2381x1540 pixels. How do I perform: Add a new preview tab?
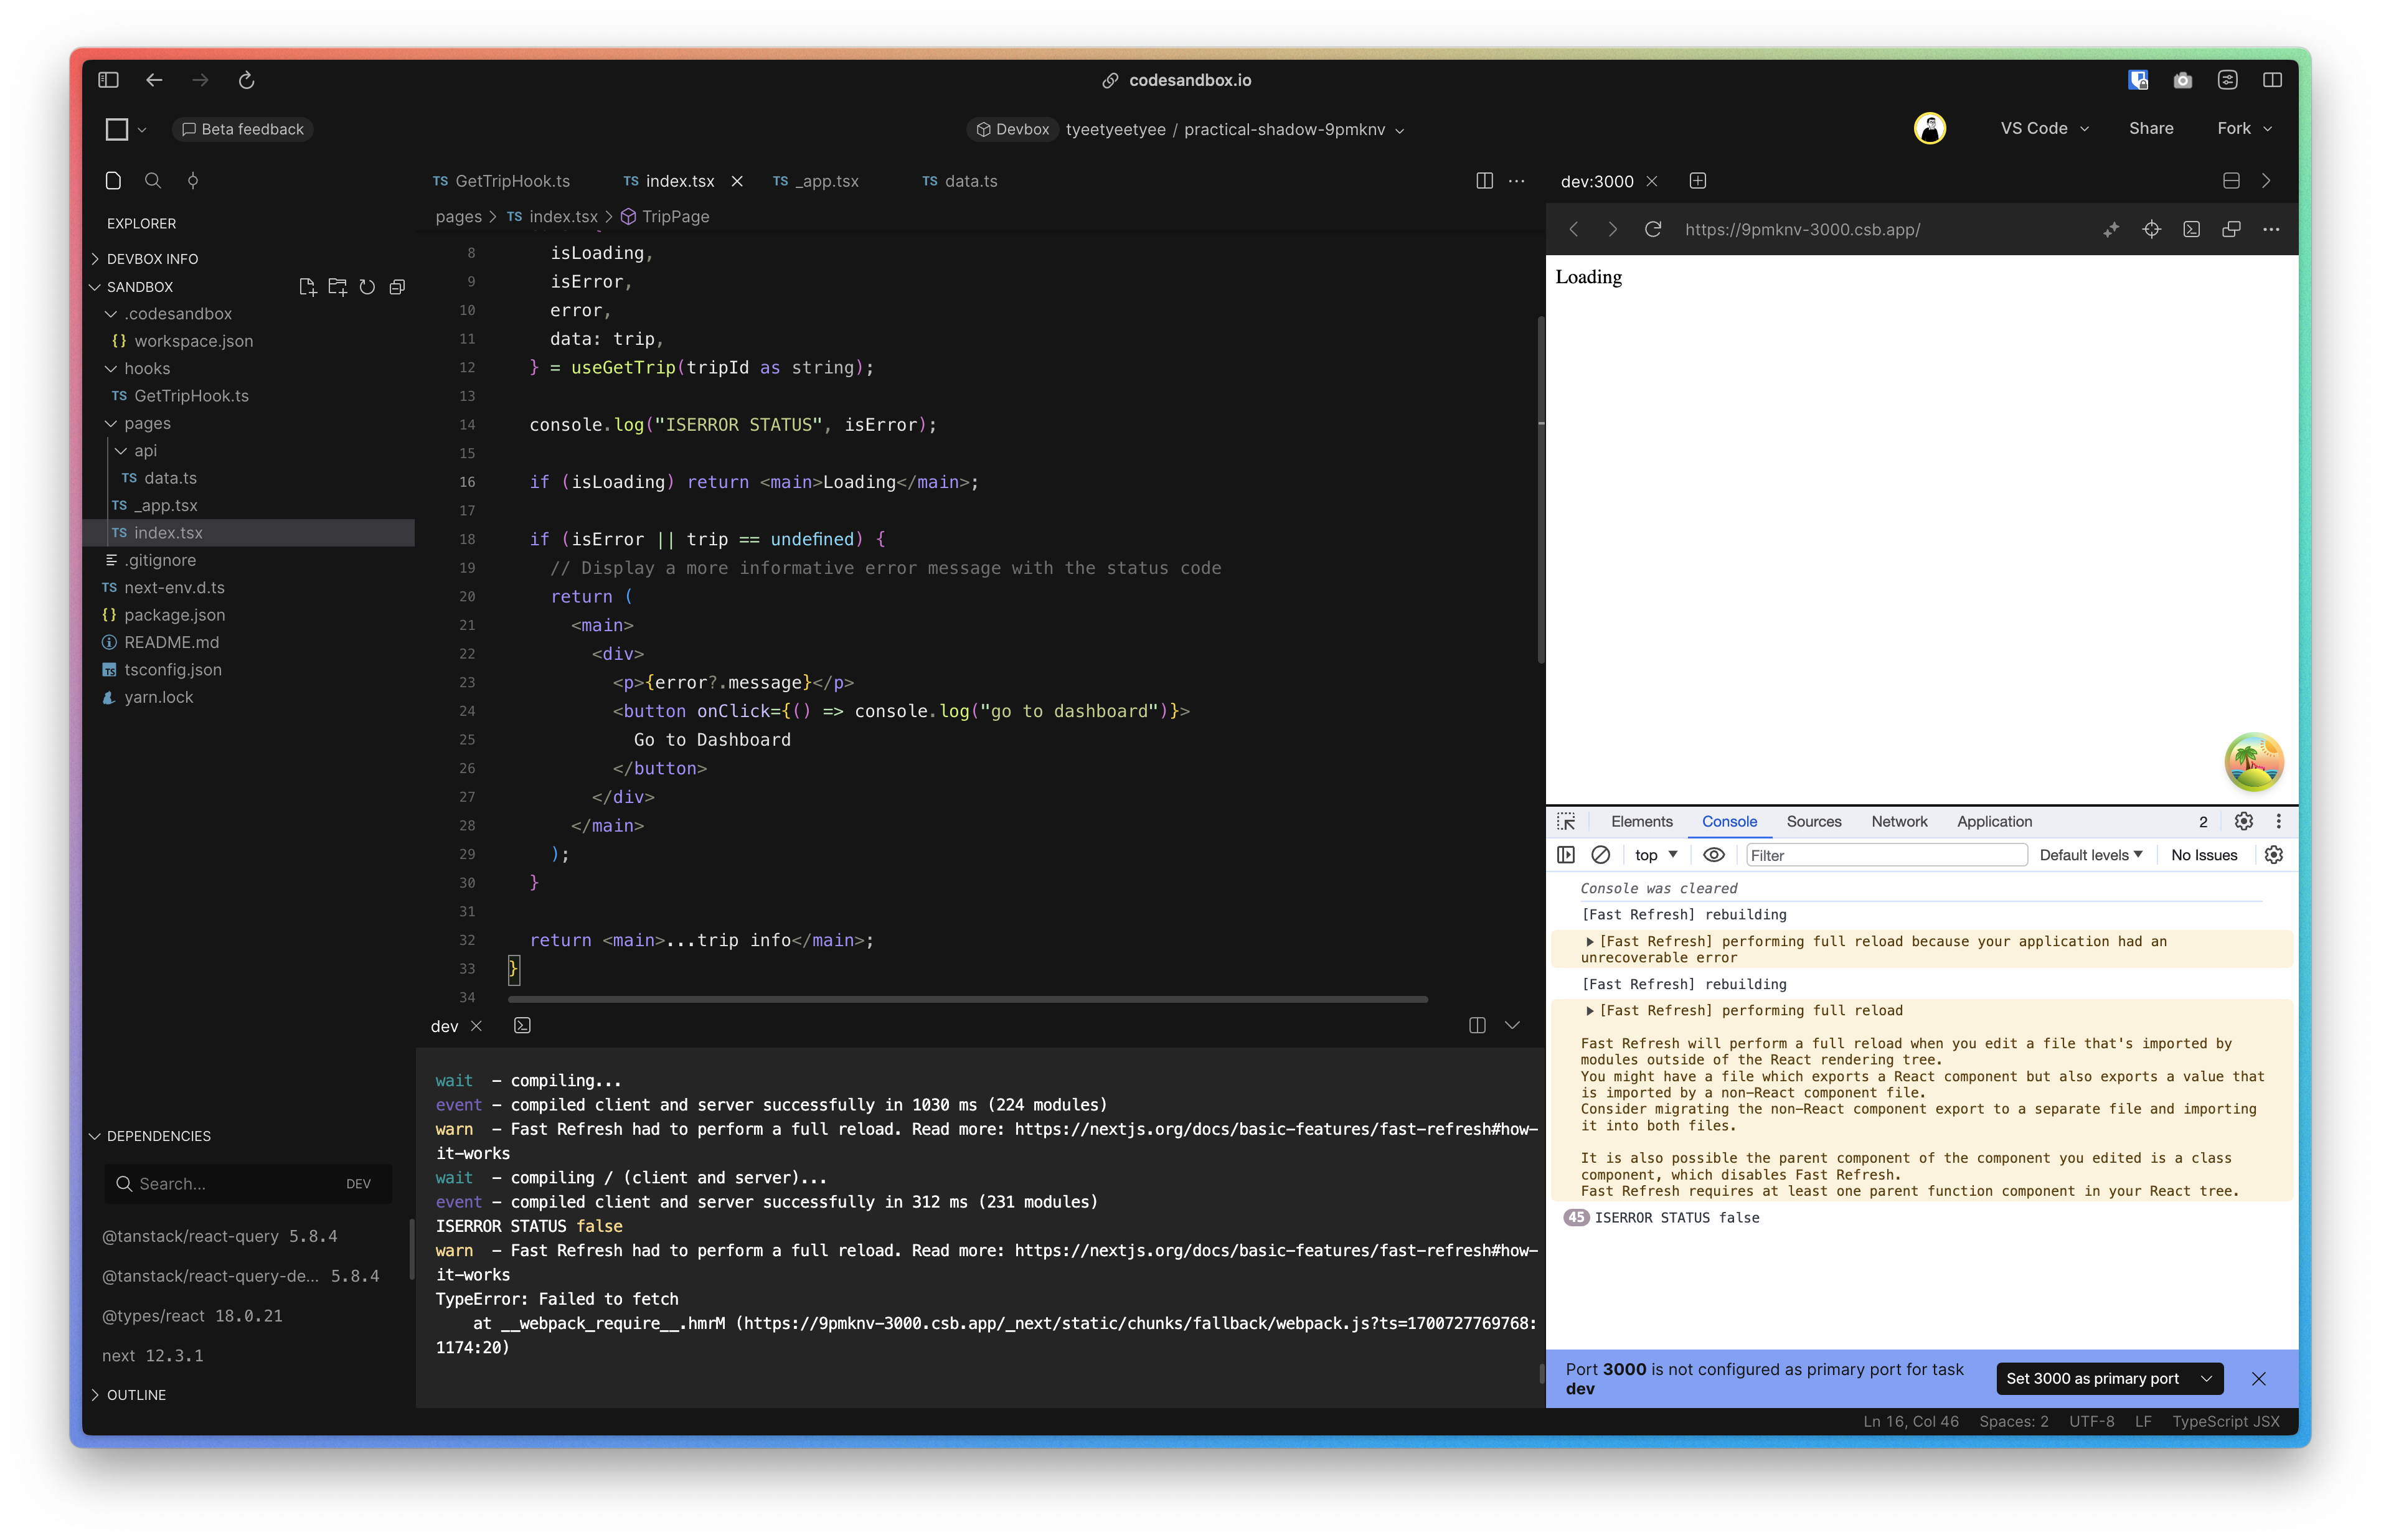(x=1698, y=181)
